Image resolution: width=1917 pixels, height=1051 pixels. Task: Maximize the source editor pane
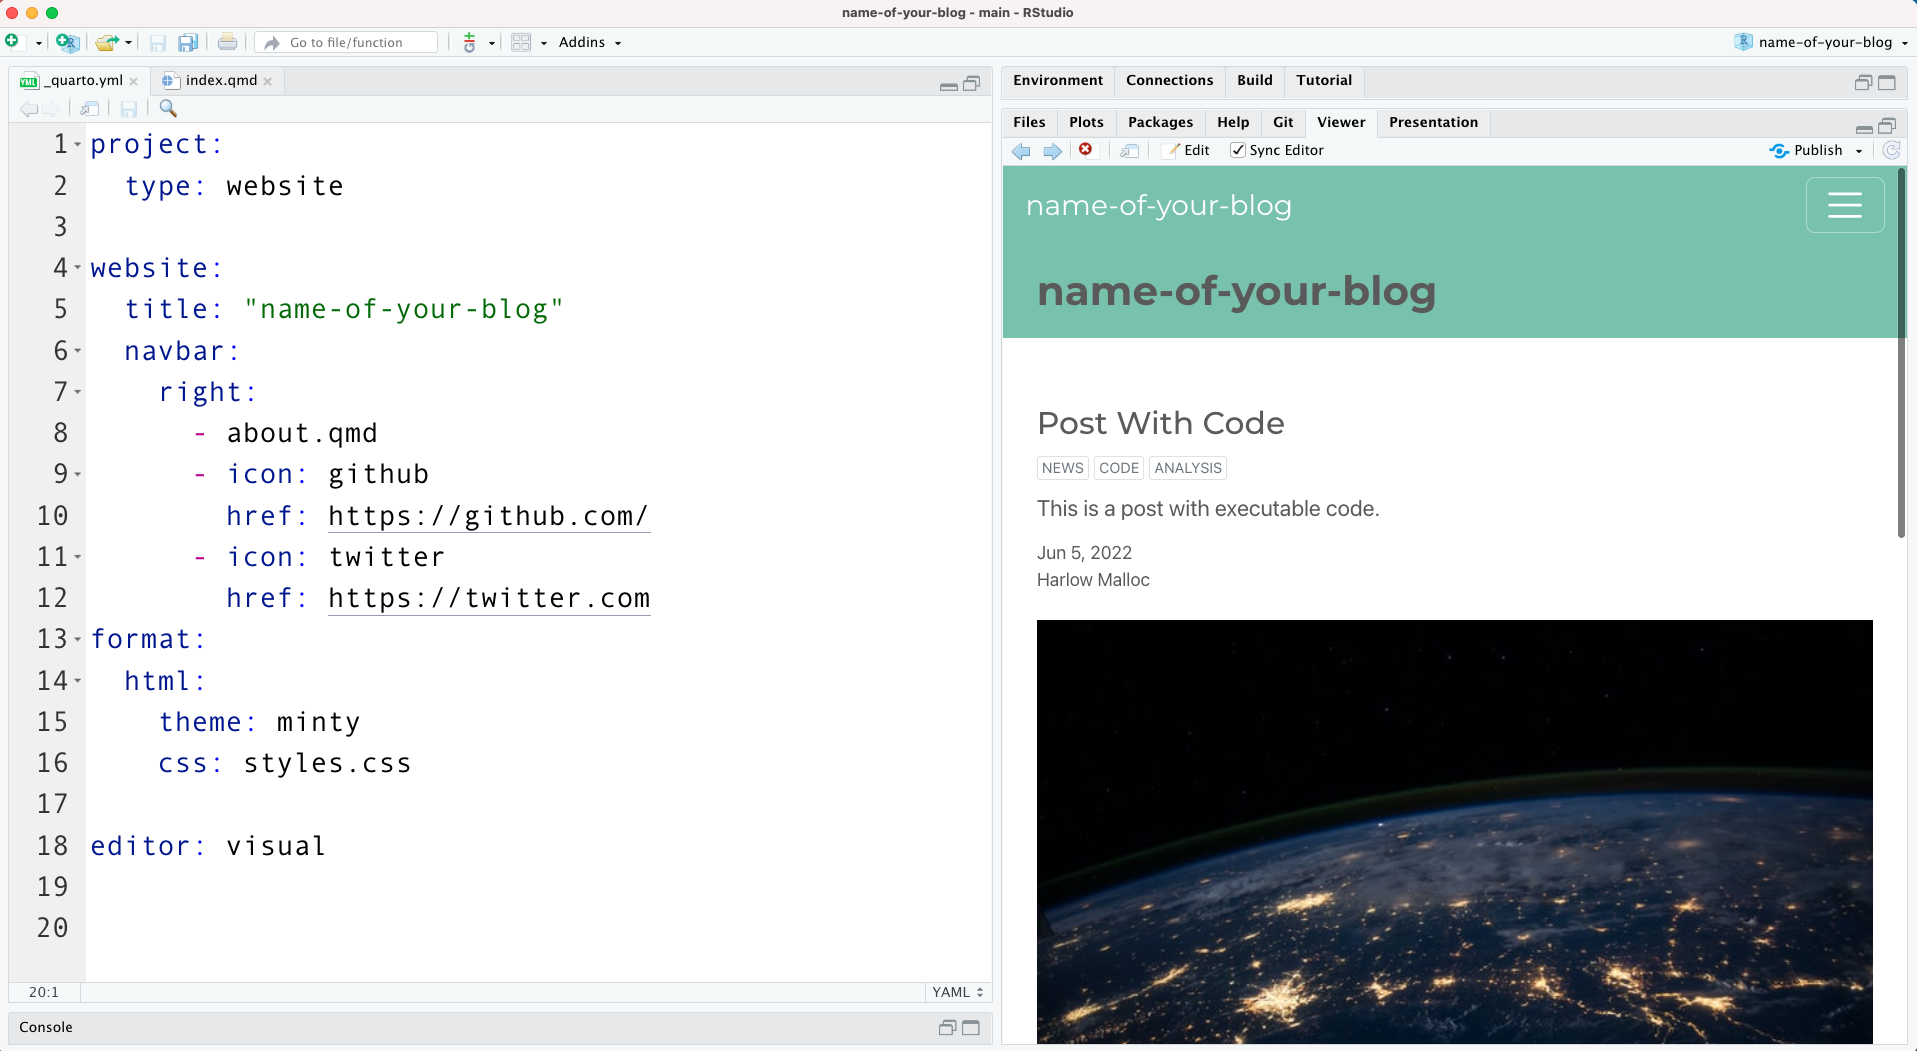pyautogui.click(x=971, y=84)
